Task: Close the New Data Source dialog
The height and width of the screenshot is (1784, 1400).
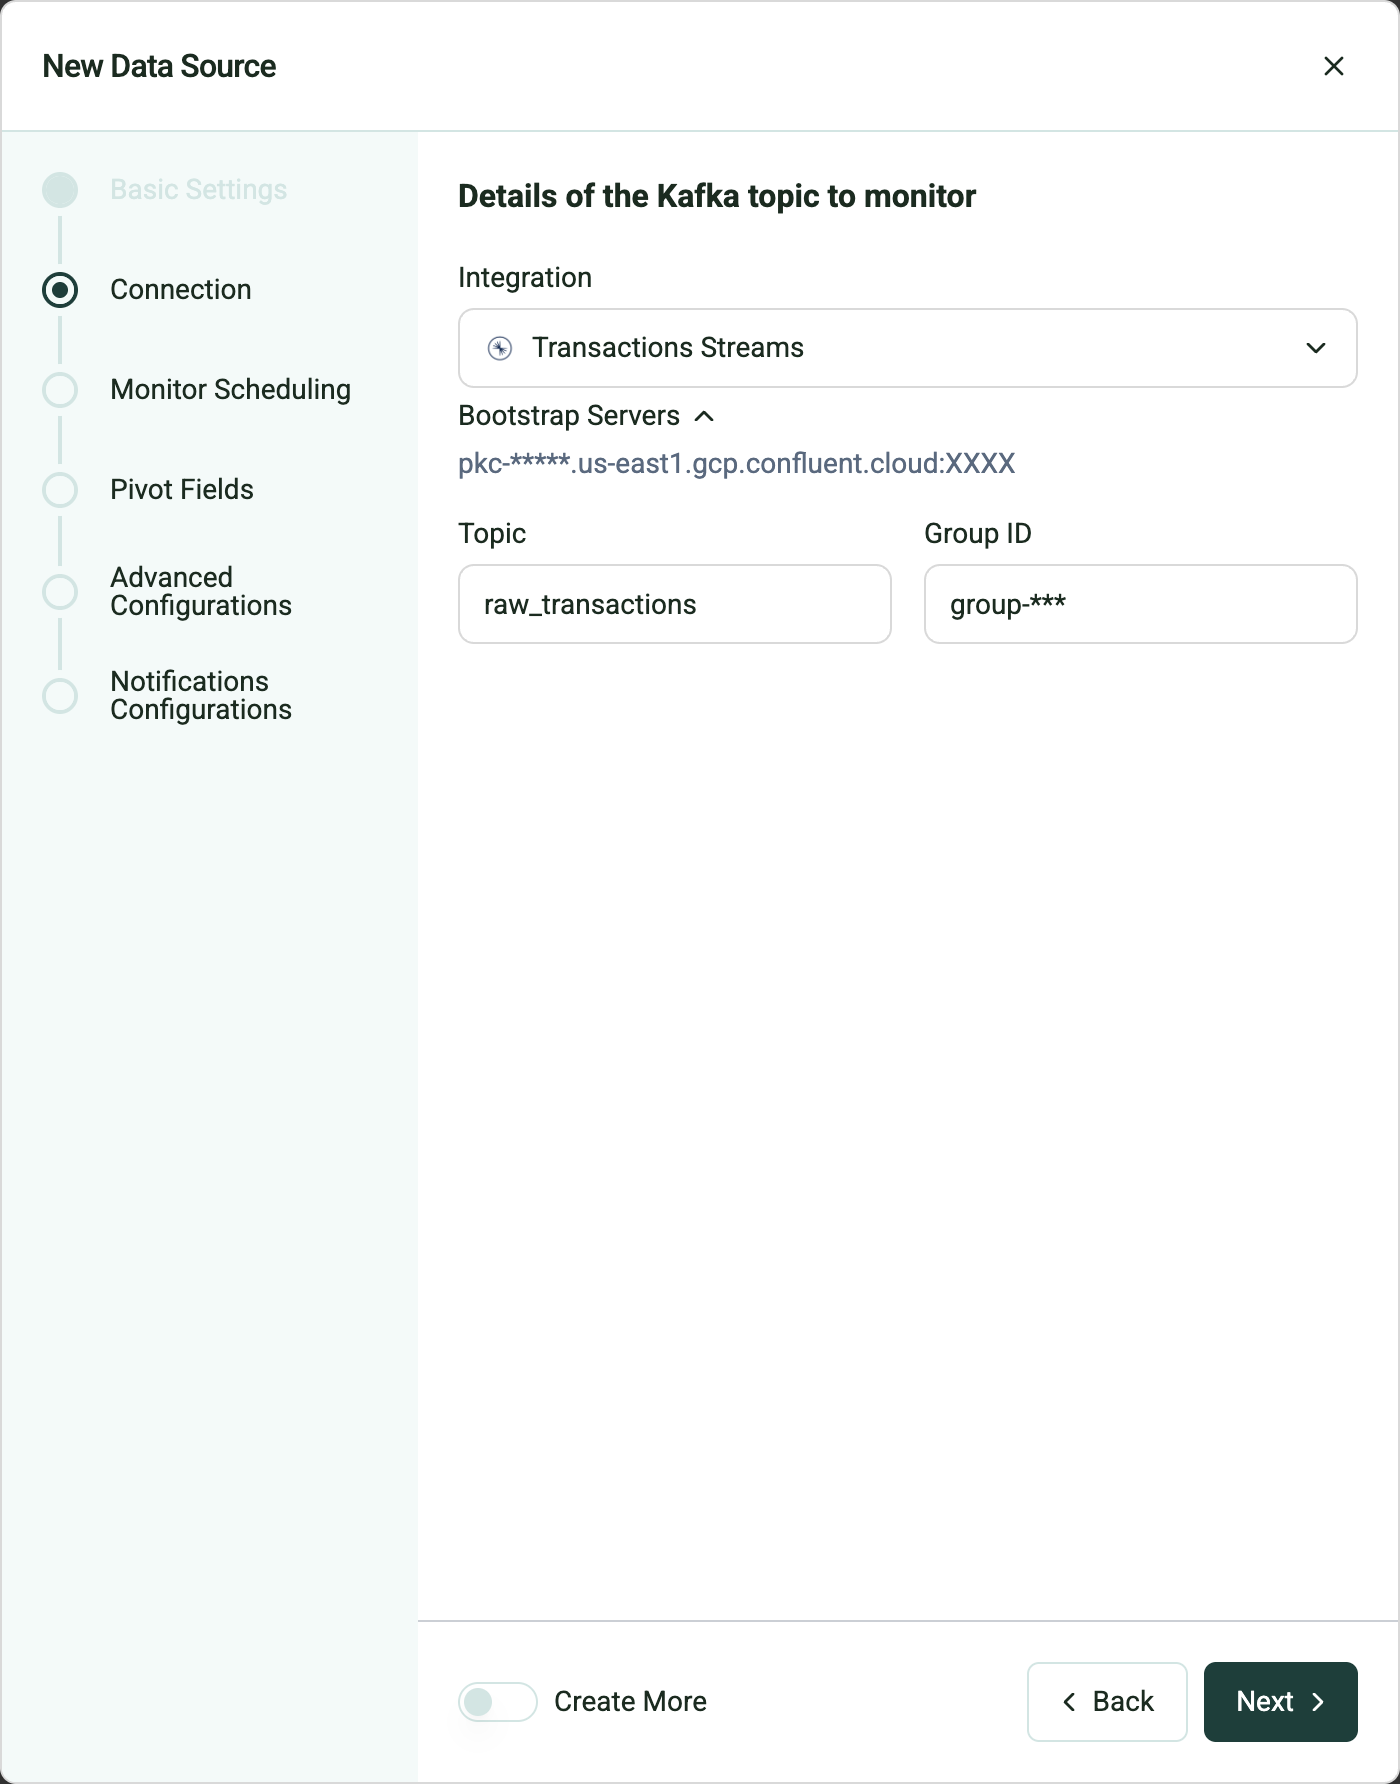Action: click(1333, 66)
